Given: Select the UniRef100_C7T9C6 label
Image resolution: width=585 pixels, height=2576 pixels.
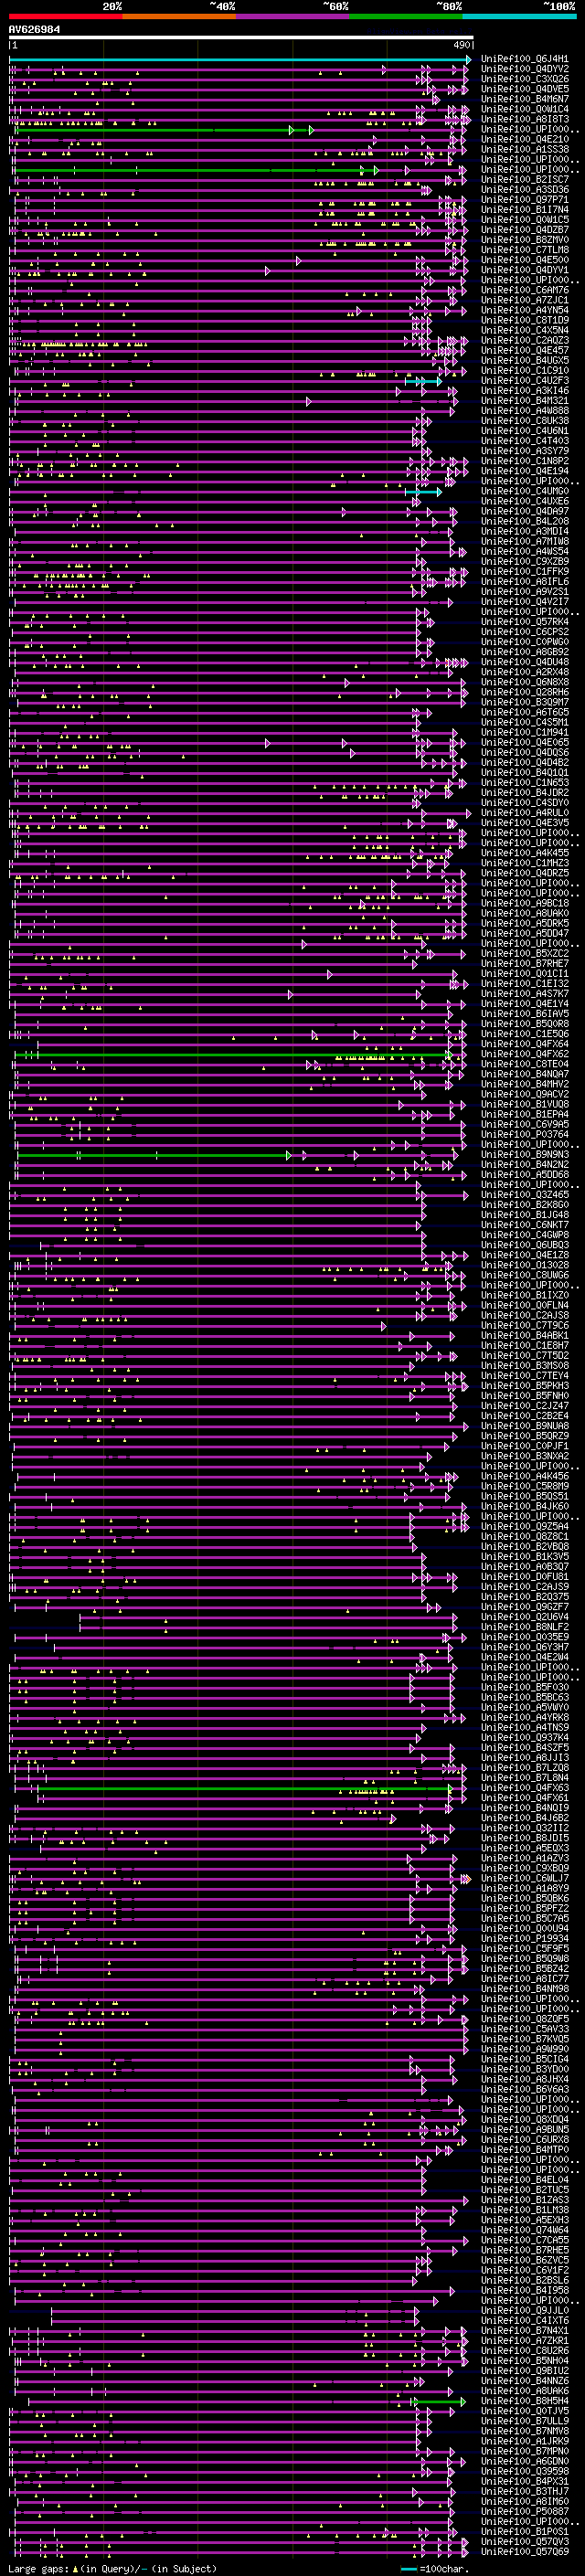Looking at the screenshot, I should click(524, 1325).
